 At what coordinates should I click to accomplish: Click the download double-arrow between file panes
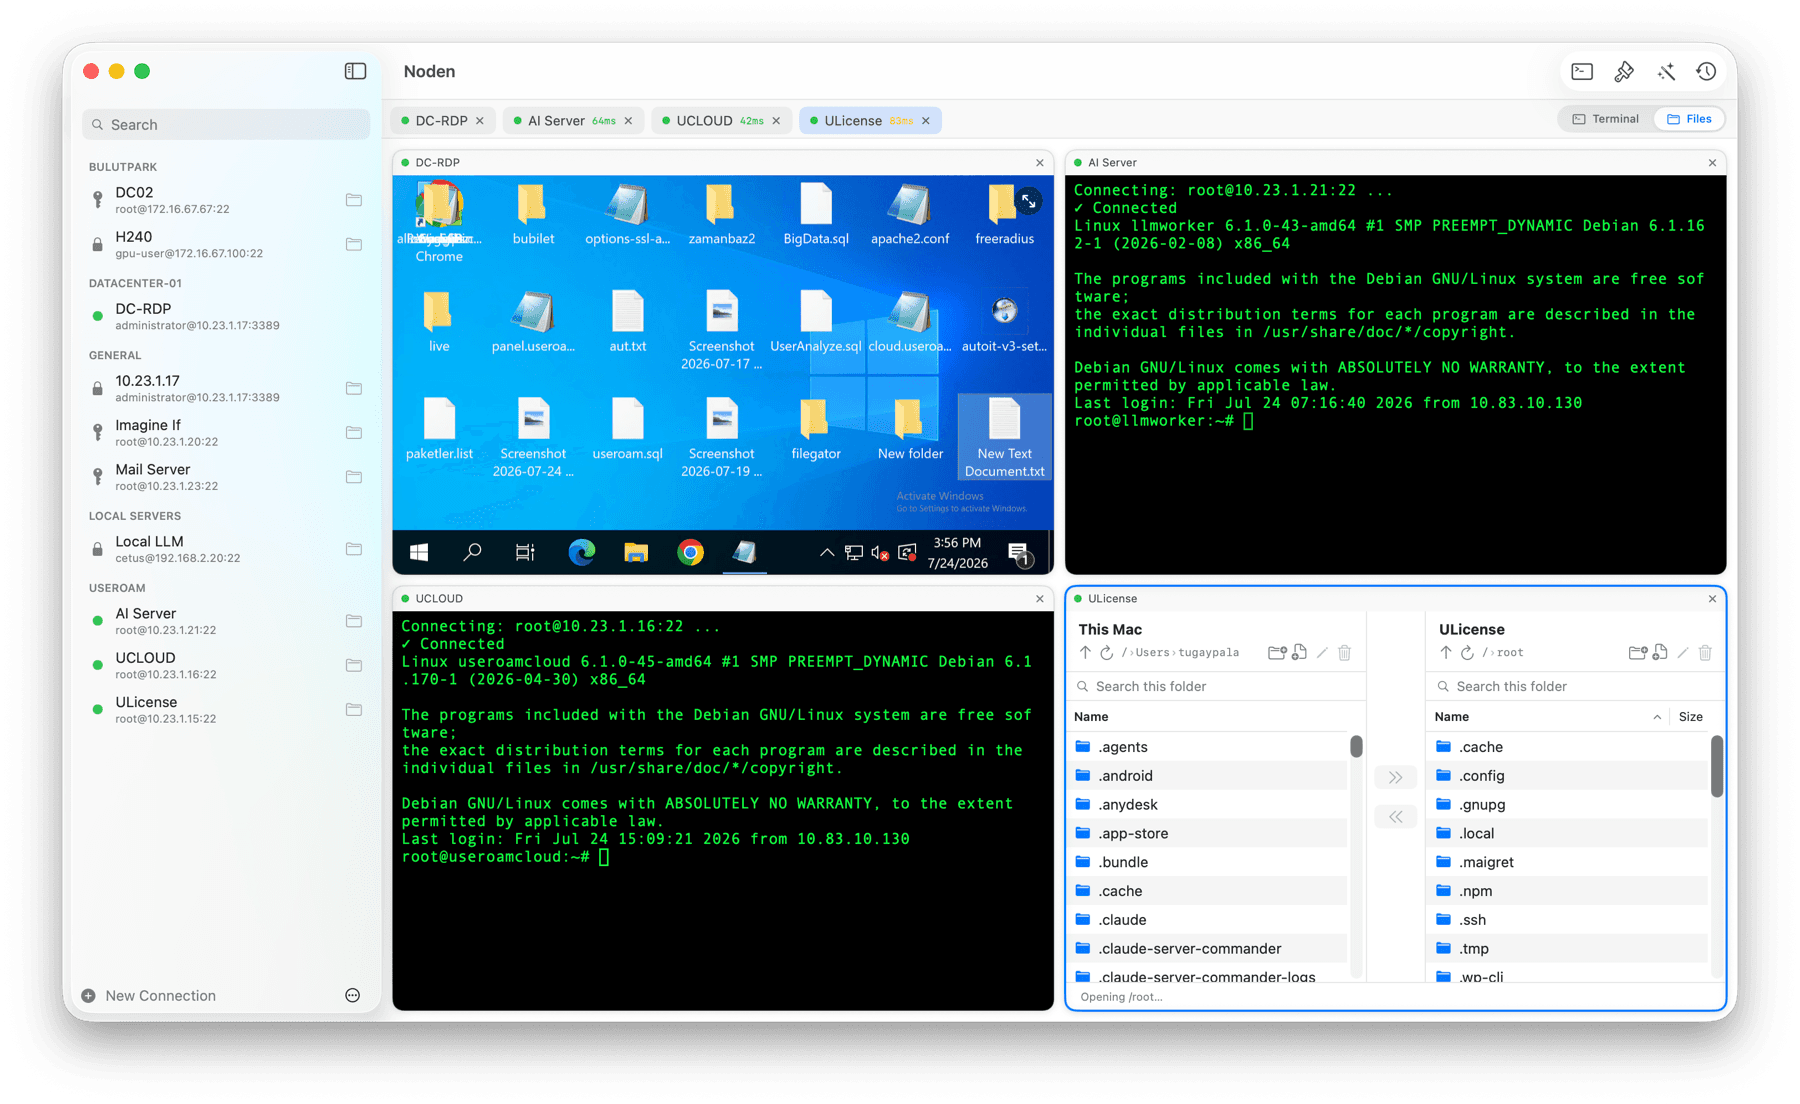click(1395, 817)
